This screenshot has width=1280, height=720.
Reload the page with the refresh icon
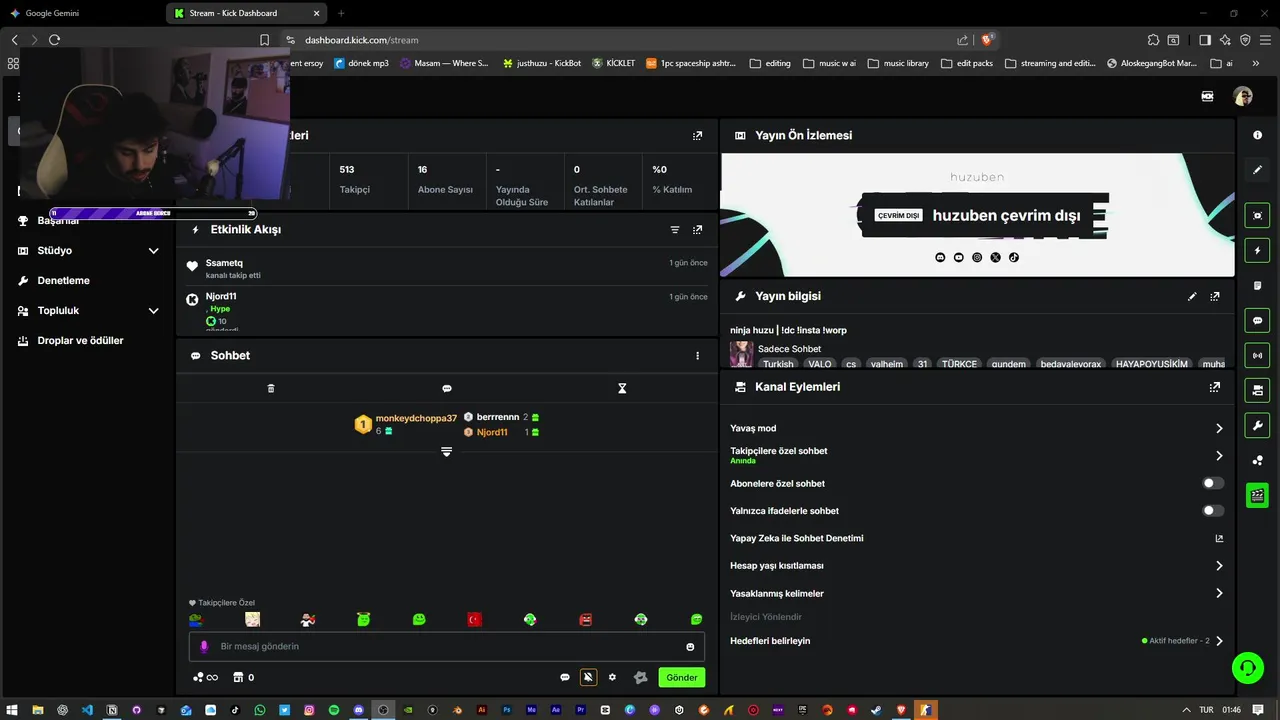pos(54,40)
